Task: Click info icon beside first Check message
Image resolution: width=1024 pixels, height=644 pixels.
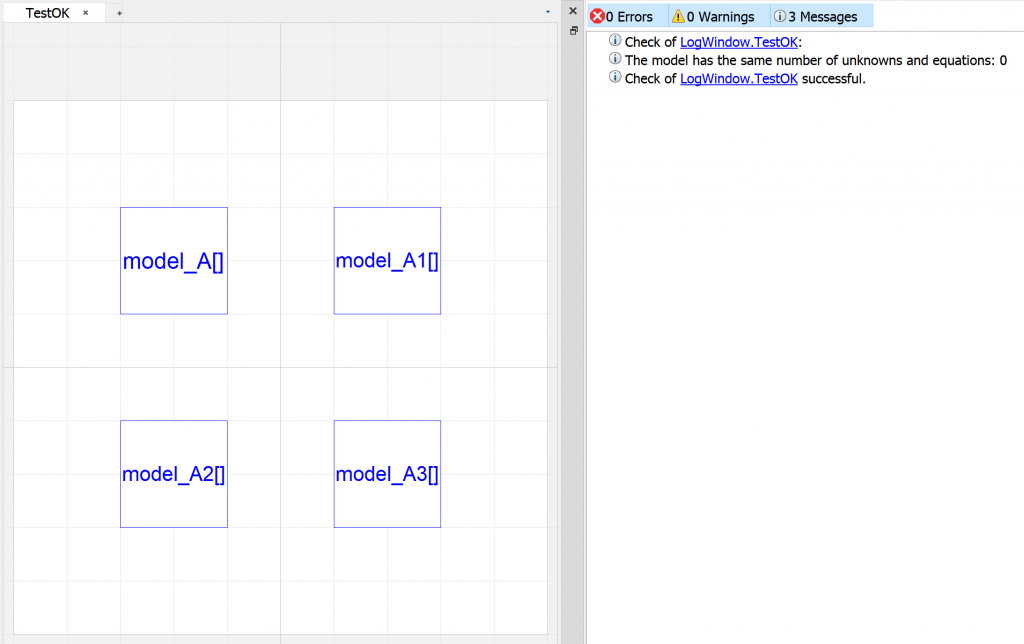Action: point(615,40)
